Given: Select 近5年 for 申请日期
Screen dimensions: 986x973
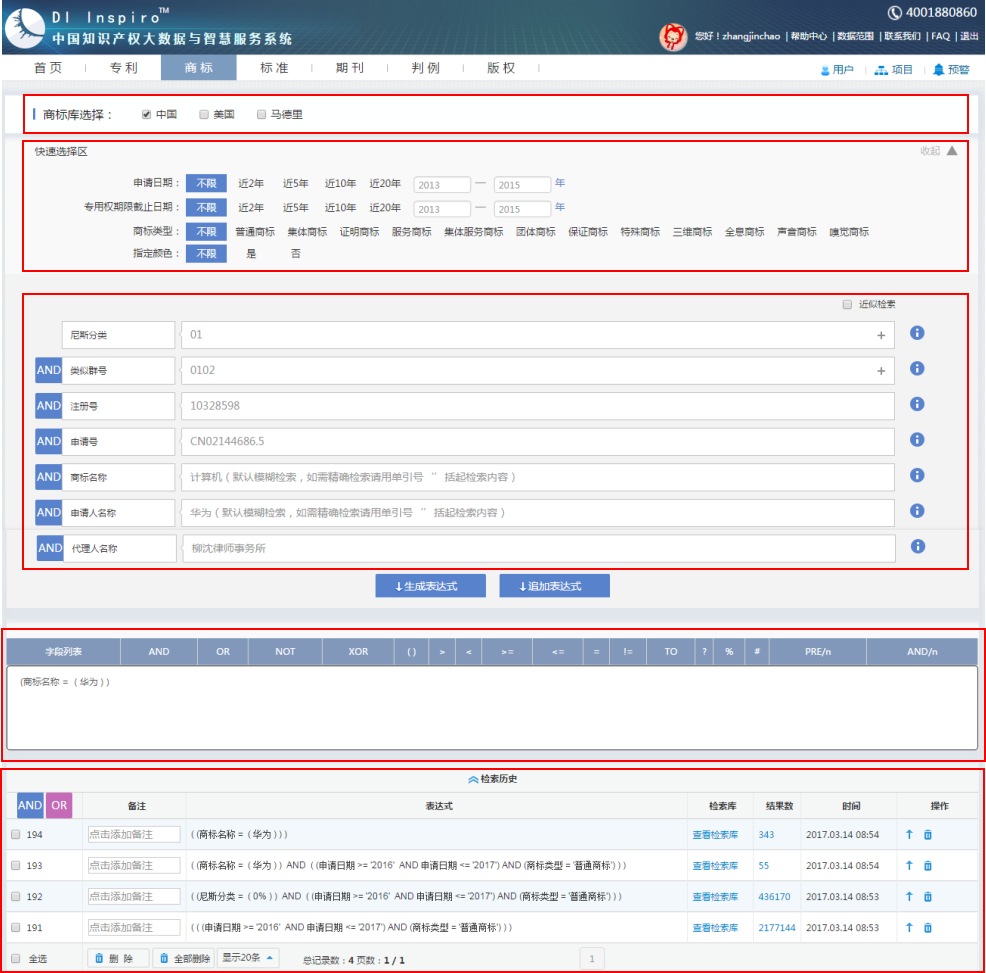Looking at the screenshot, I should pos(294,183).
